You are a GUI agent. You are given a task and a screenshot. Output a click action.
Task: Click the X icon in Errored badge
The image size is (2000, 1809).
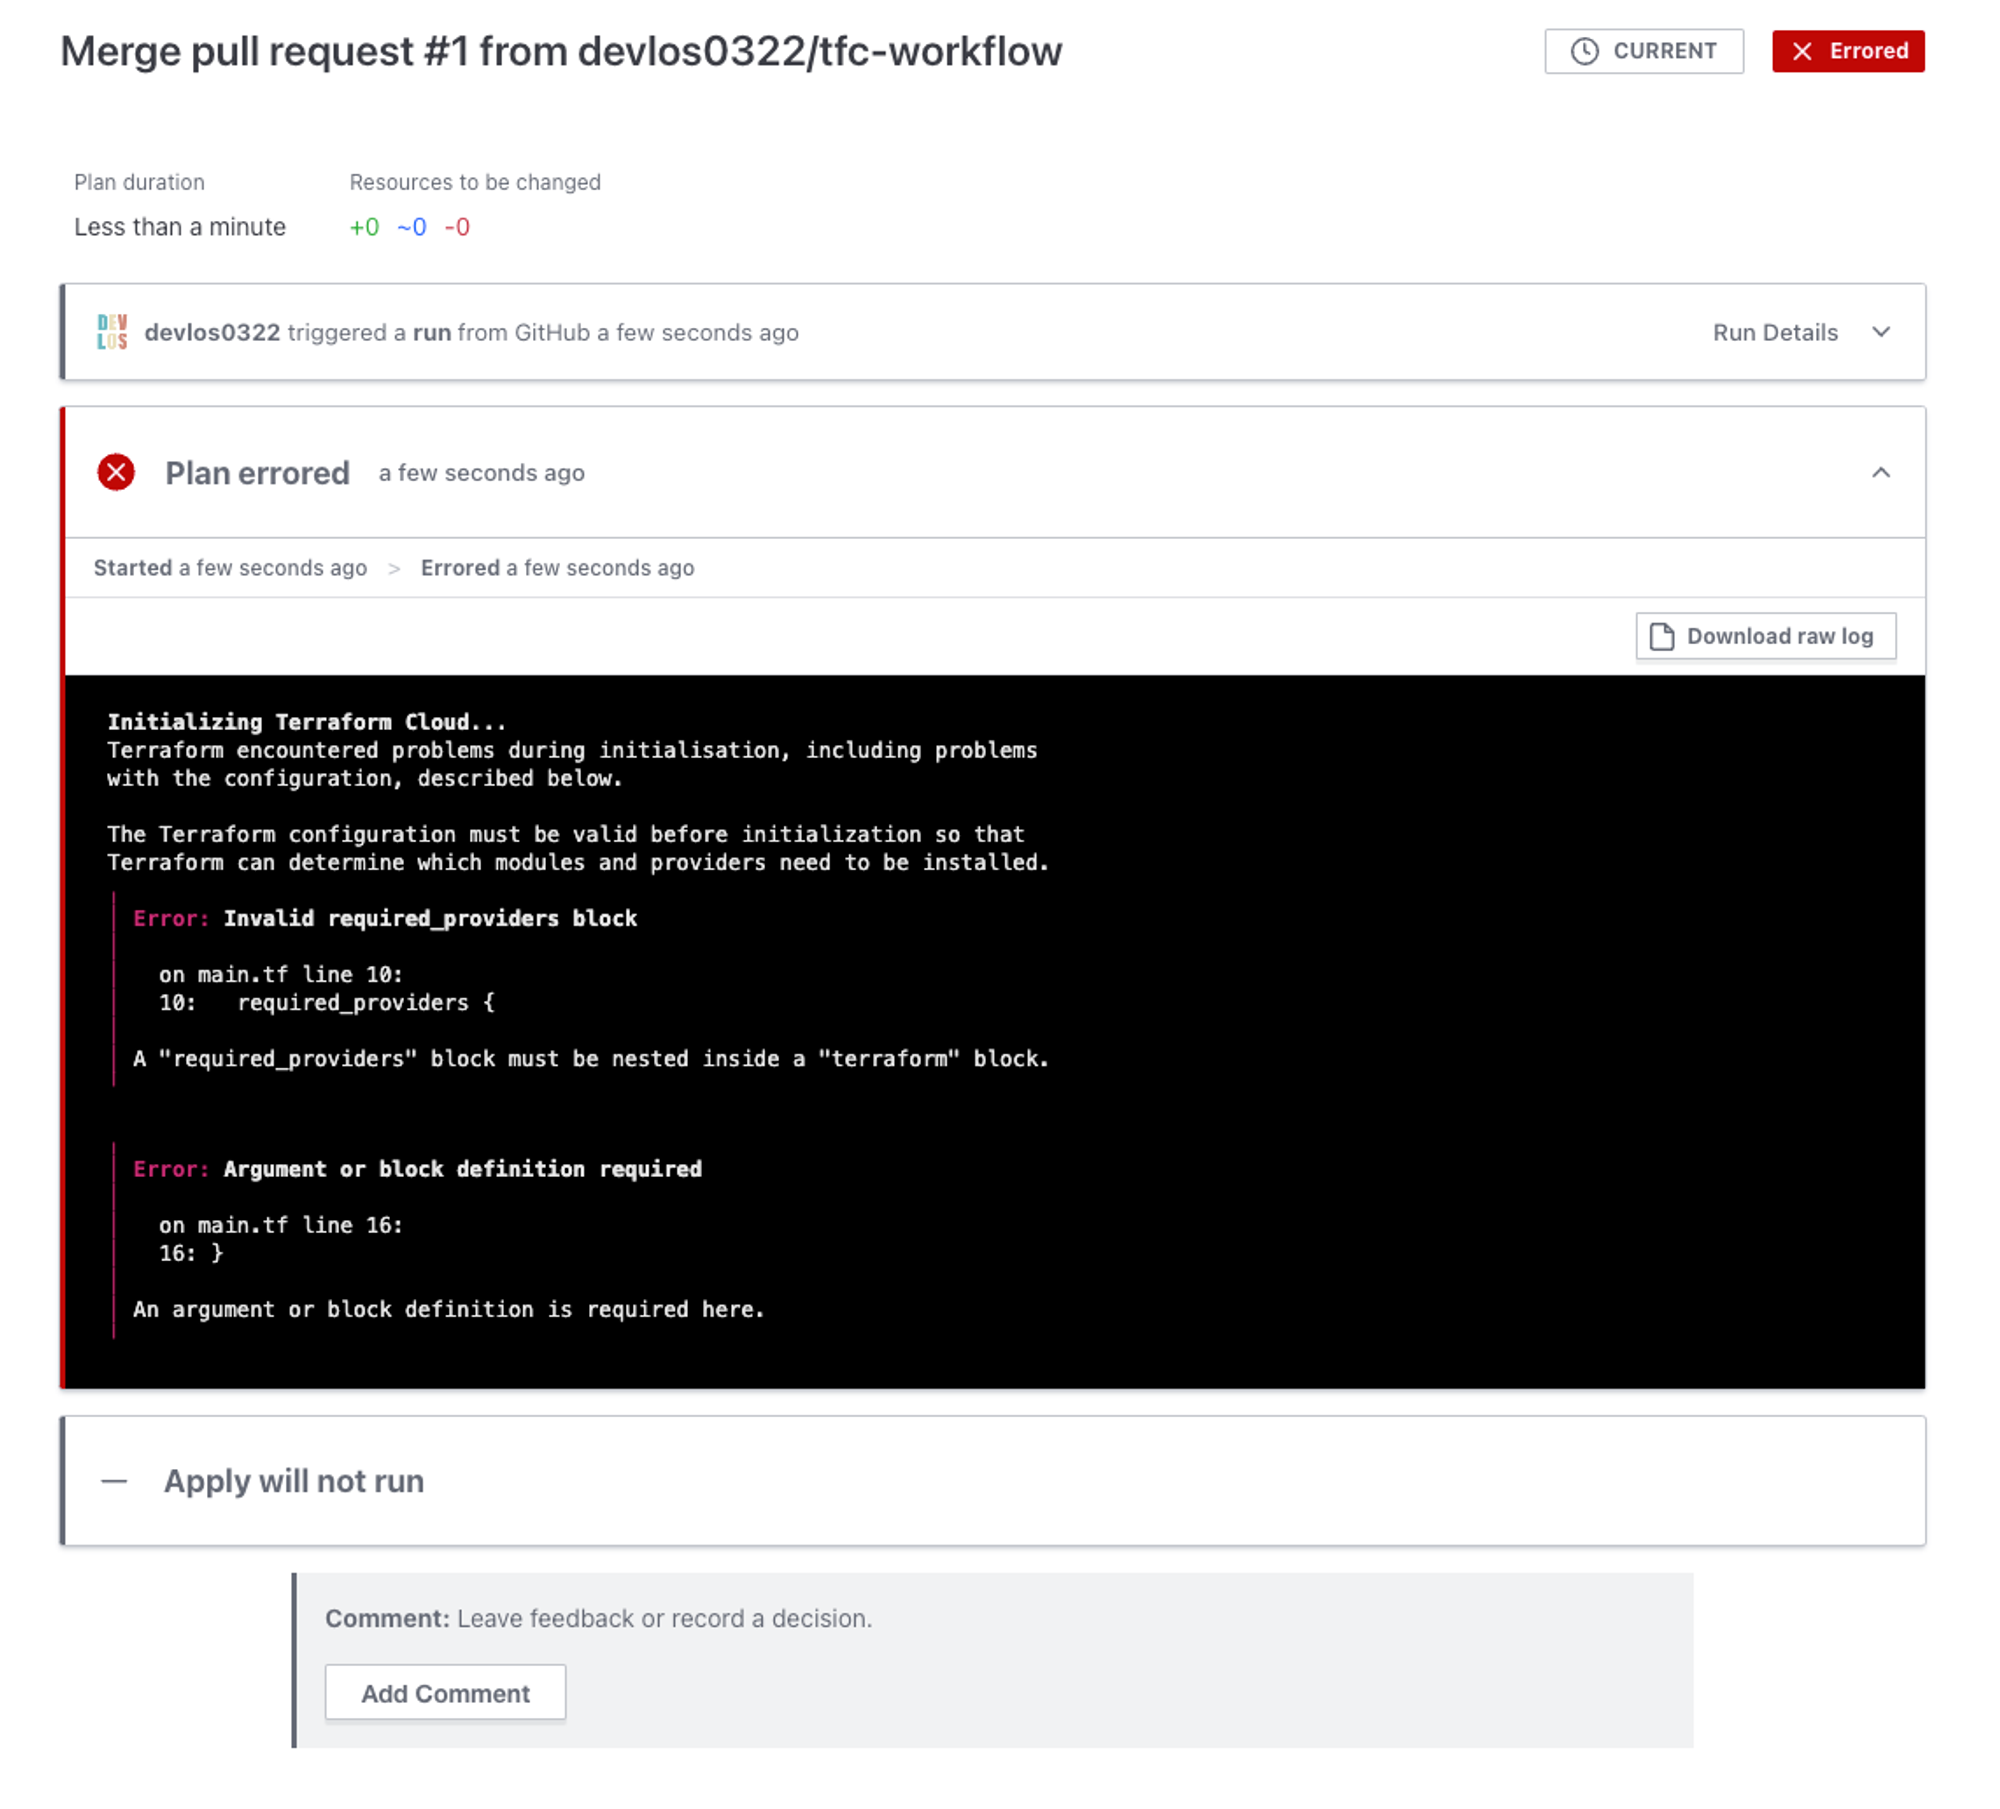pos(1801,51)
